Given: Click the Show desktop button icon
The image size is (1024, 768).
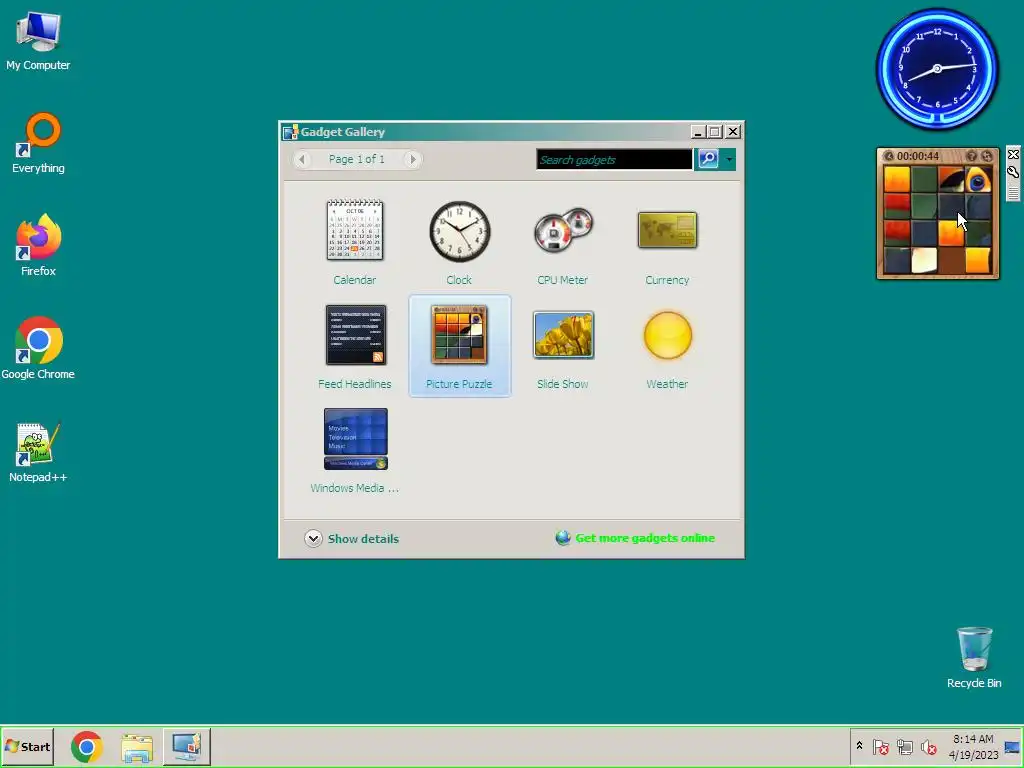Looking at the screenshot, I should [x=1013, y=746].
